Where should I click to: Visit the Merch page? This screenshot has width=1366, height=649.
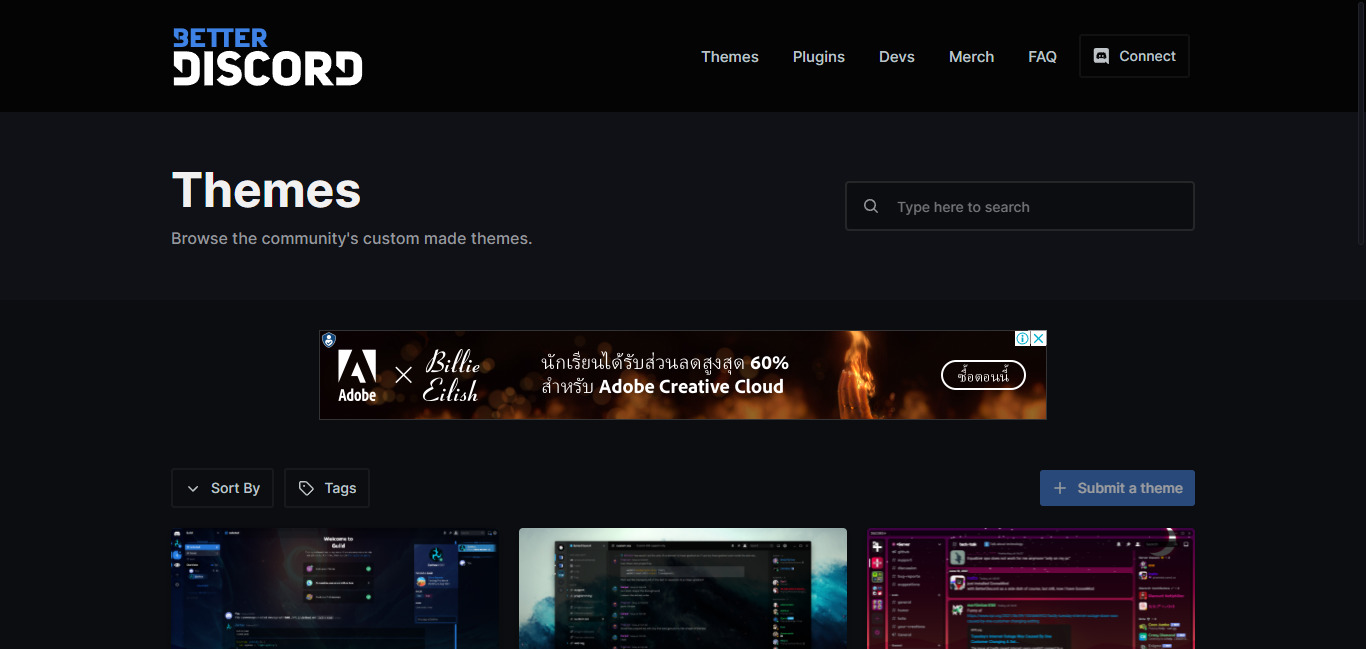pyautogui.click(x=971, y=57)
